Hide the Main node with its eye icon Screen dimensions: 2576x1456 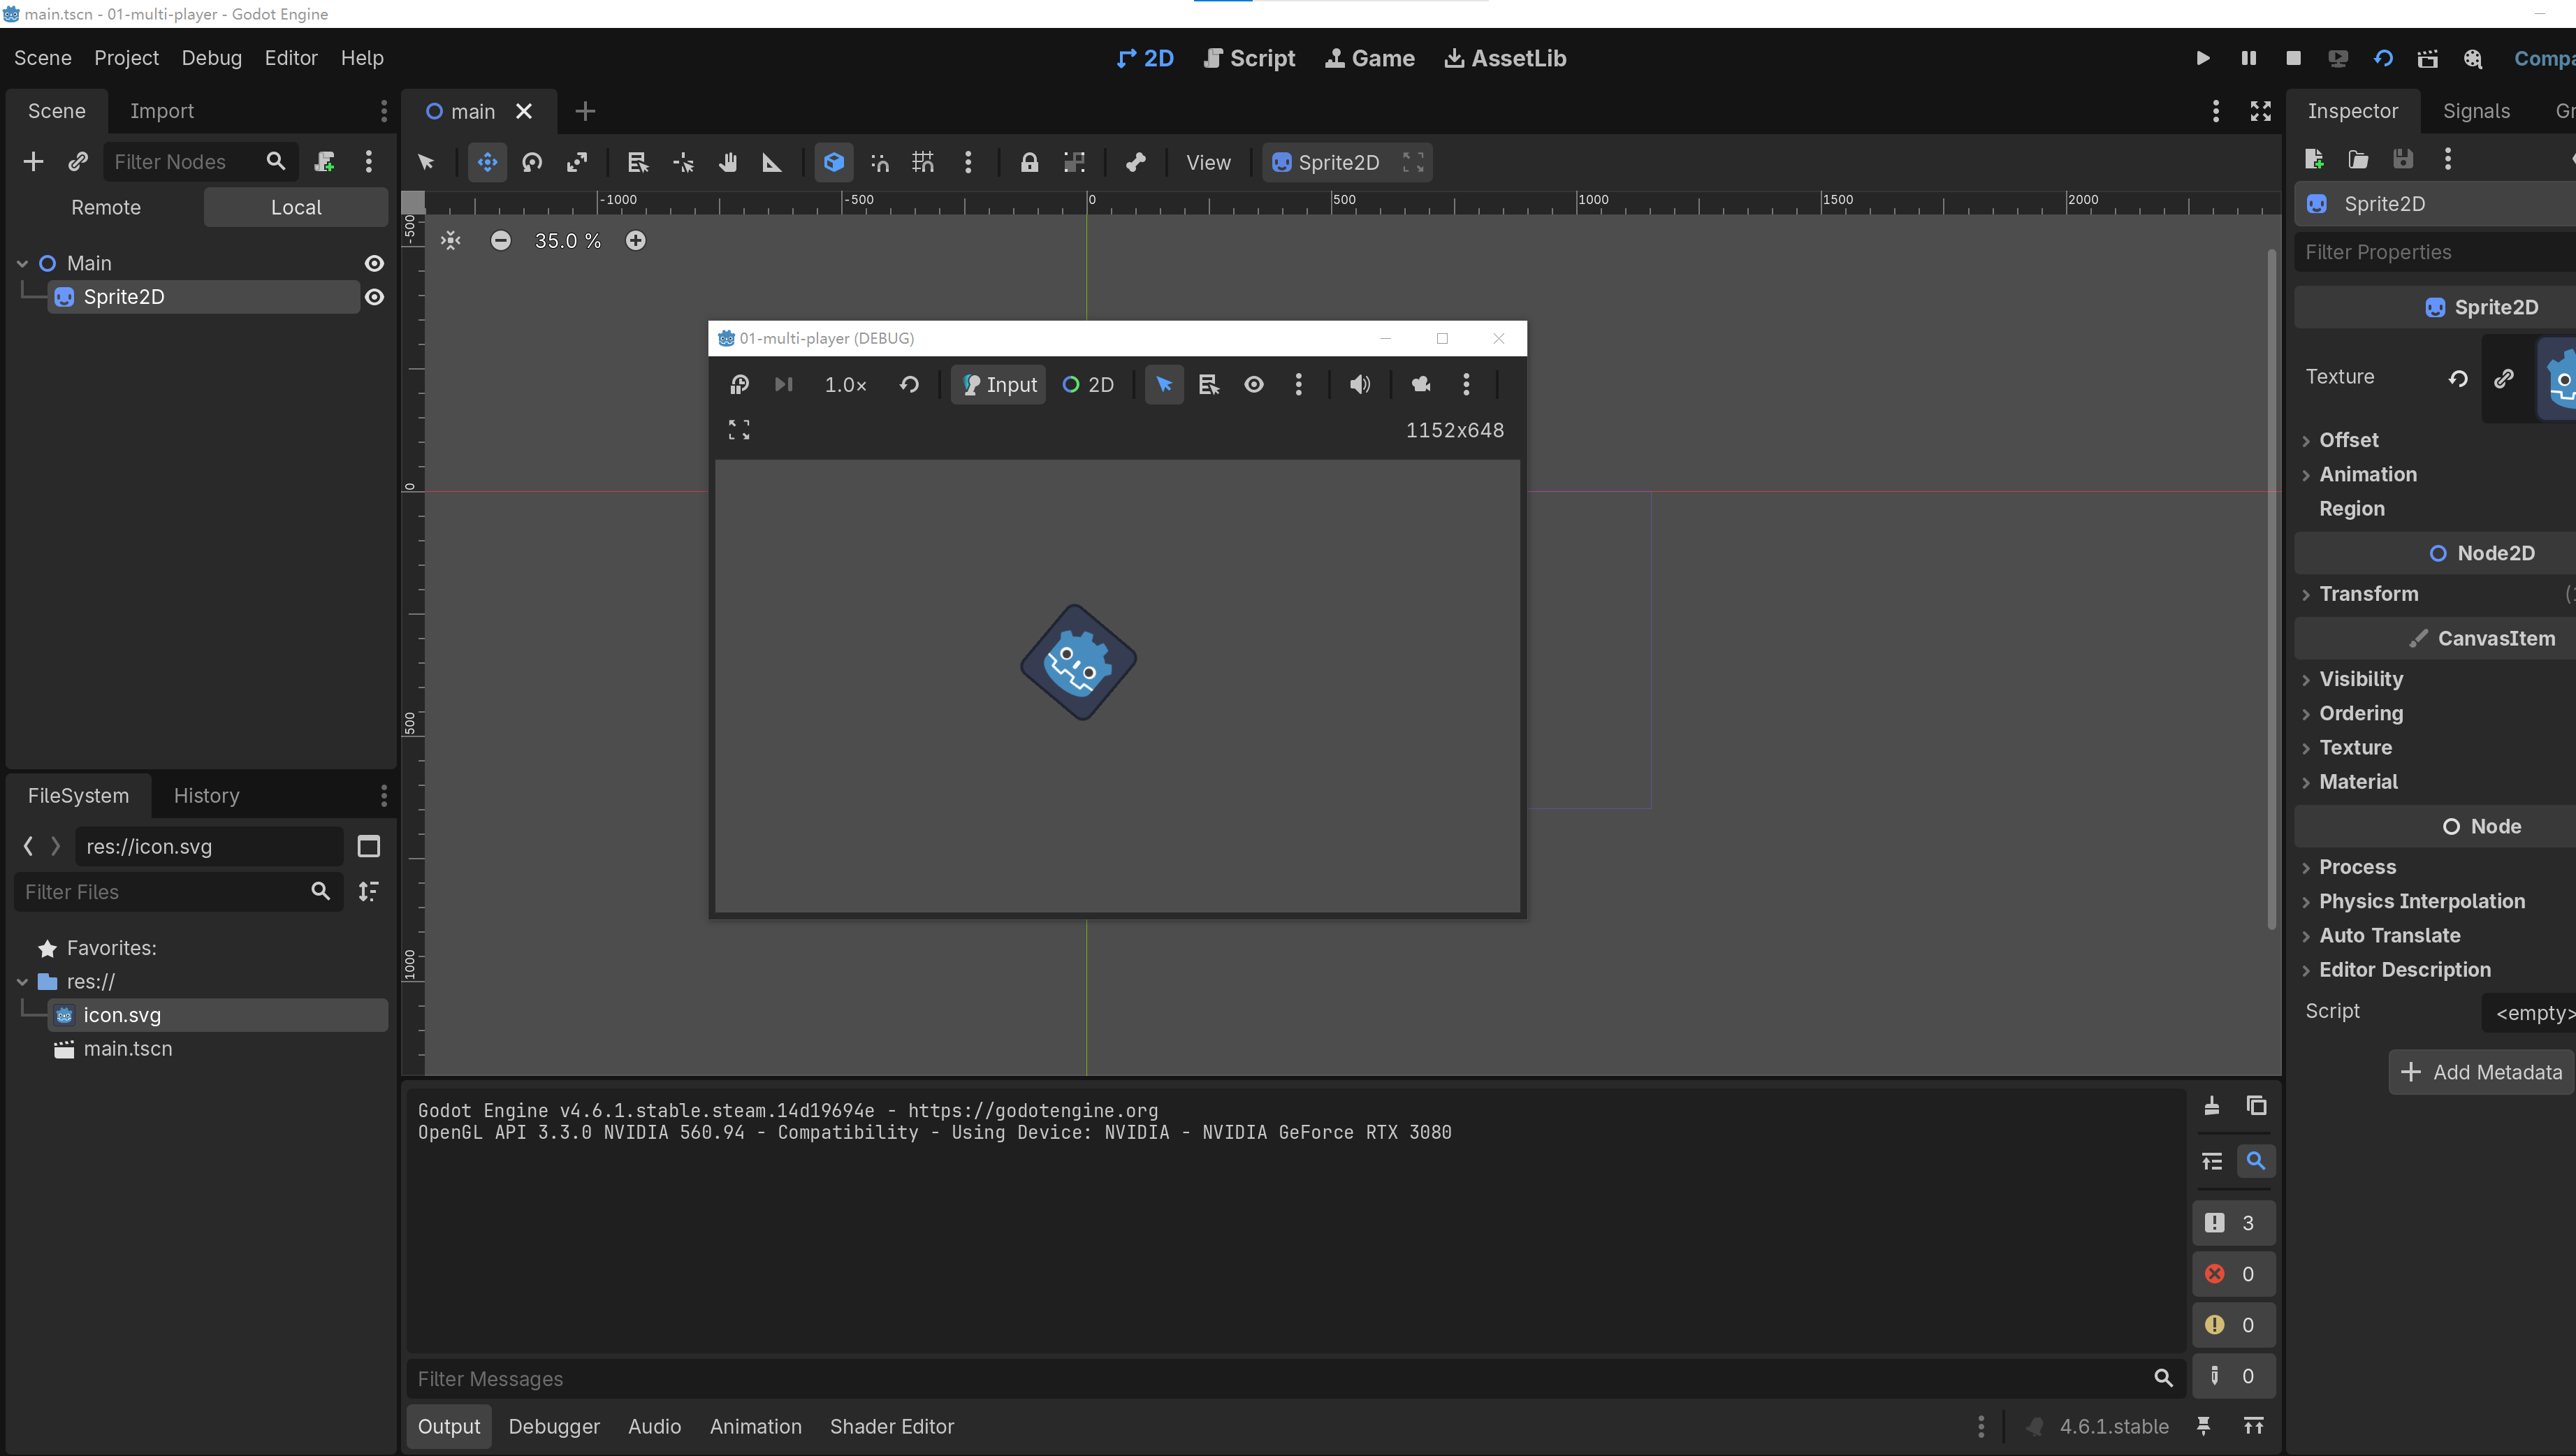374,263
